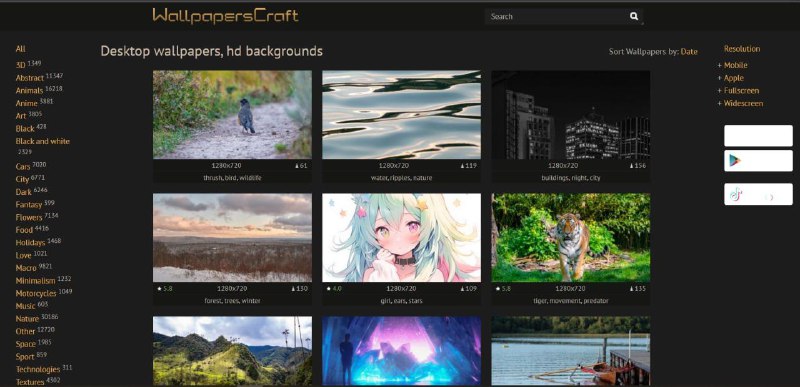Open the lake pier boat wallpaper thumbnail

570,351
